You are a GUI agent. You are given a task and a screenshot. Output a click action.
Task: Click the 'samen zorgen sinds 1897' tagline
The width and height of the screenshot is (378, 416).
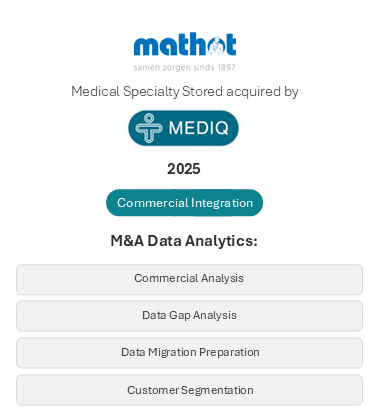185,67
